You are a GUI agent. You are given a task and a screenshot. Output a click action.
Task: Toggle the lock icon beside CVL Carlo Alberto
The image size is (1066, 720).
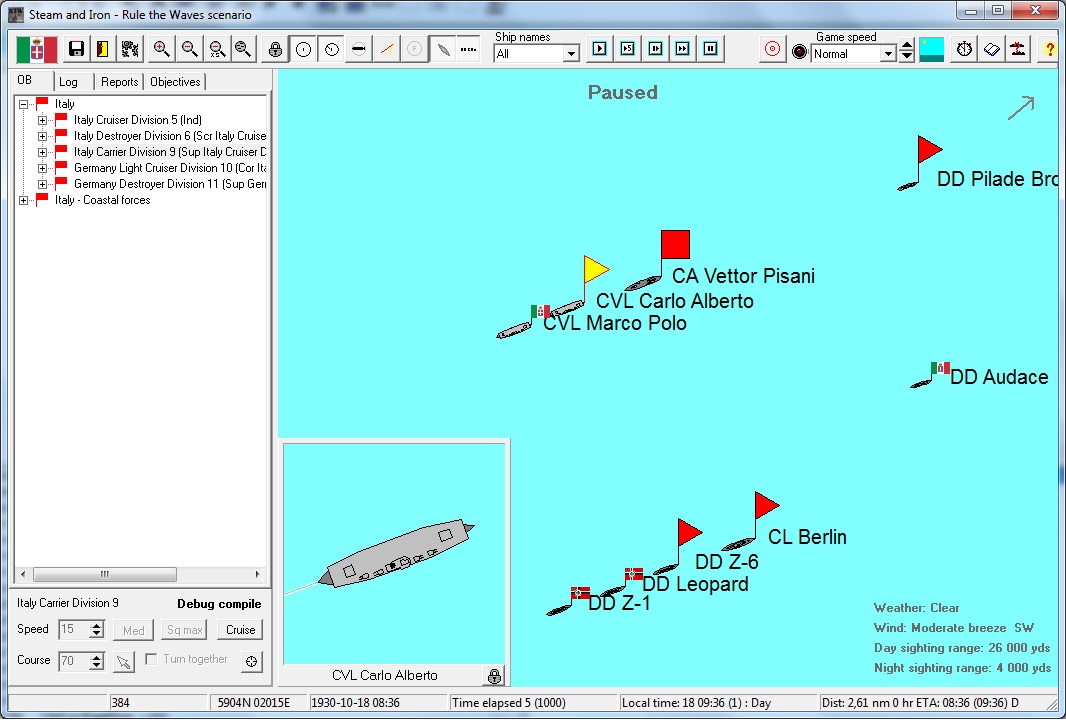[x=494, y=676]
